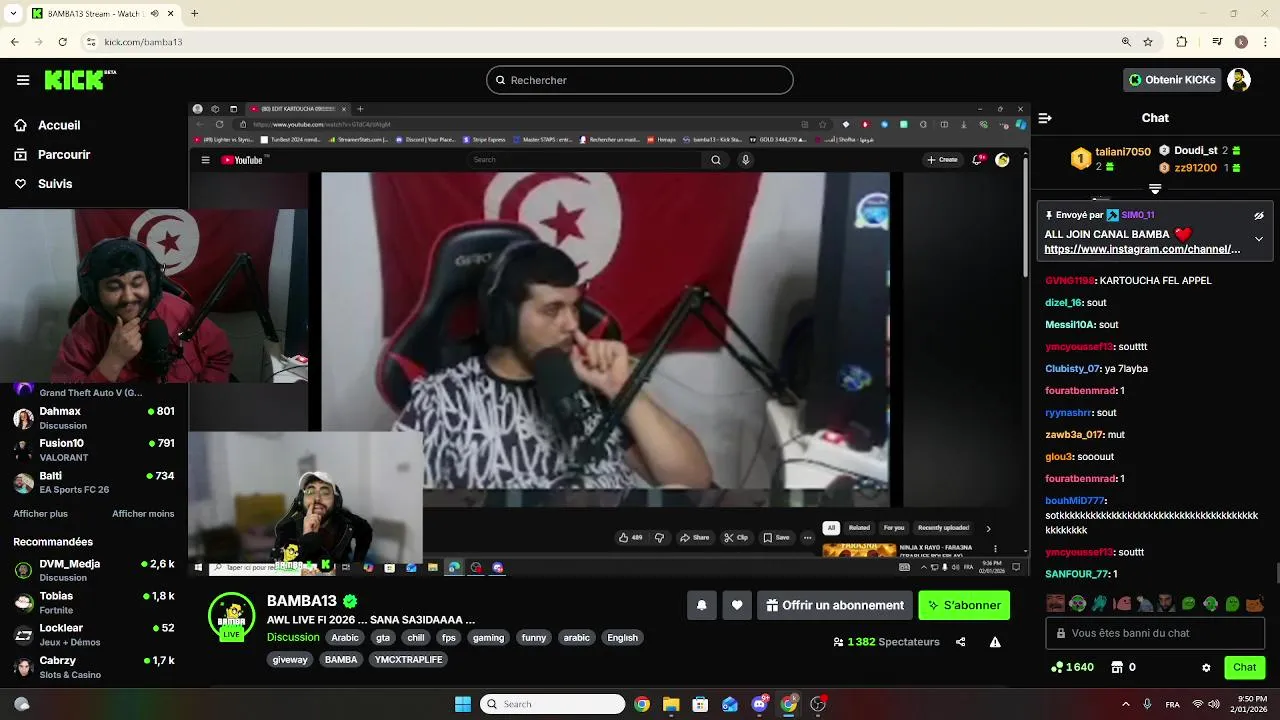Select the Arabic tag
1280x720 pixels.
(x=345, y=637)
